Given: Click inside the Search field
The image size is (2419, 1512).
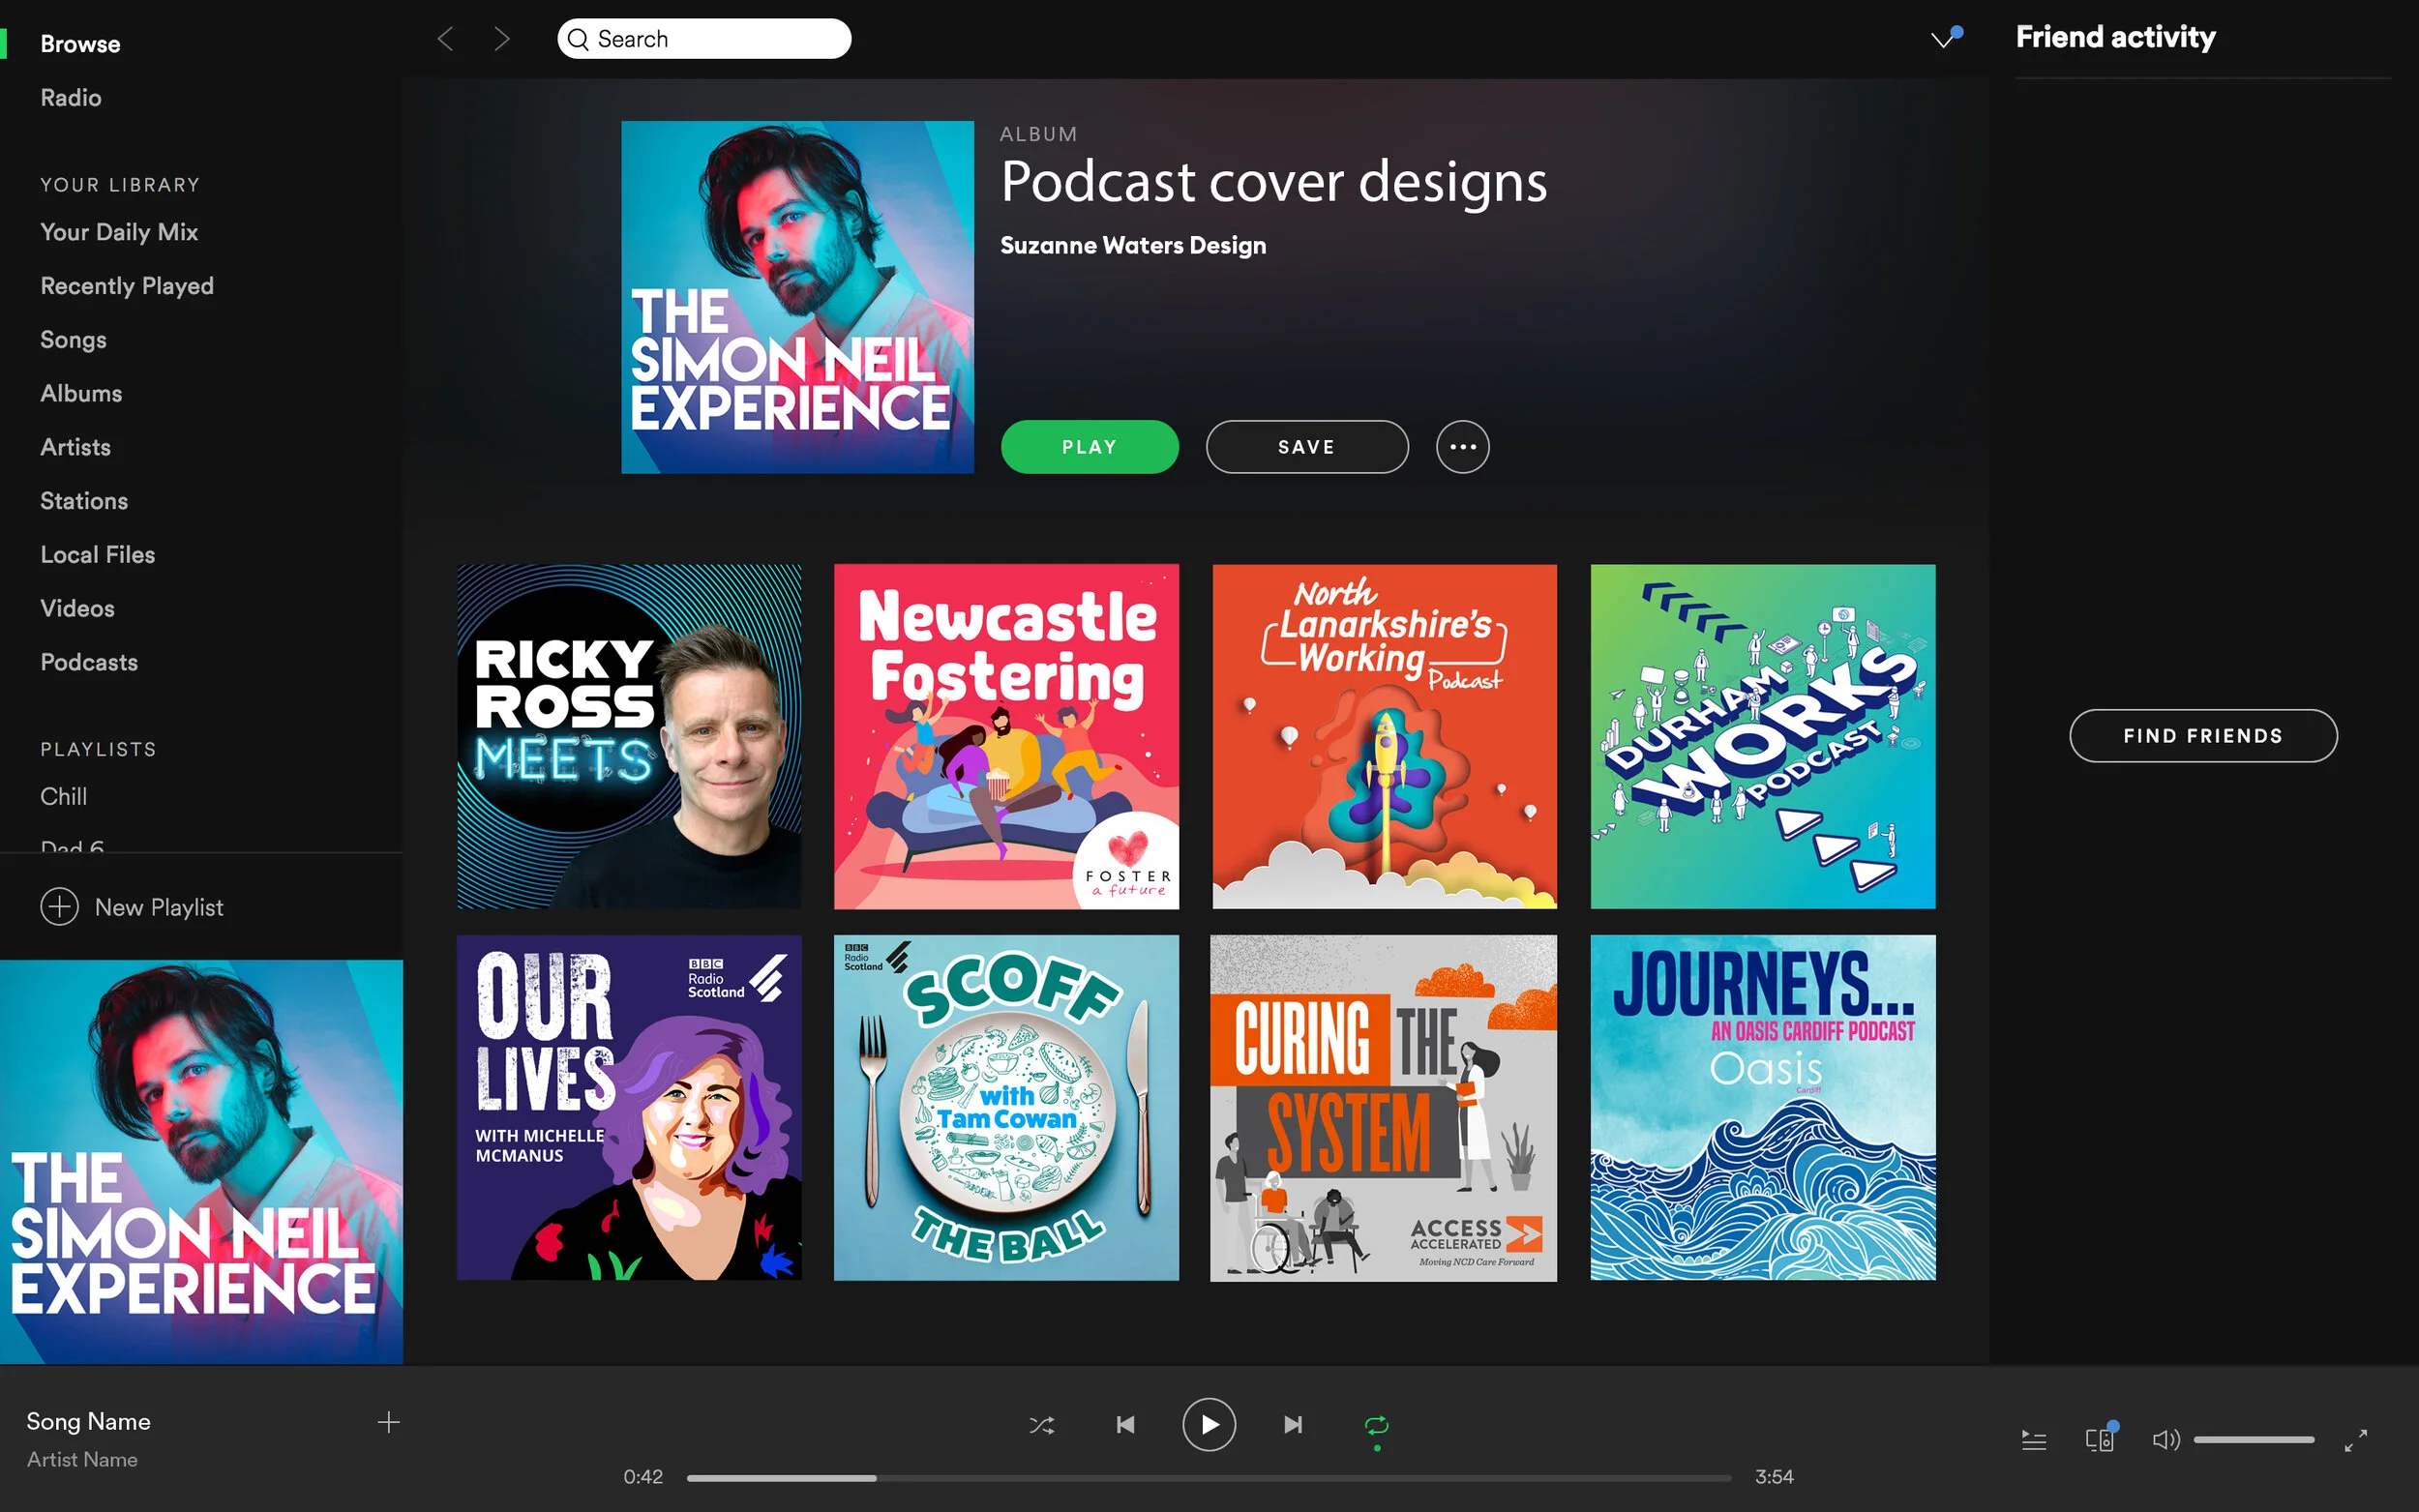Looking at the screenshot, I should pyautogui.click(x=705, y=38).
